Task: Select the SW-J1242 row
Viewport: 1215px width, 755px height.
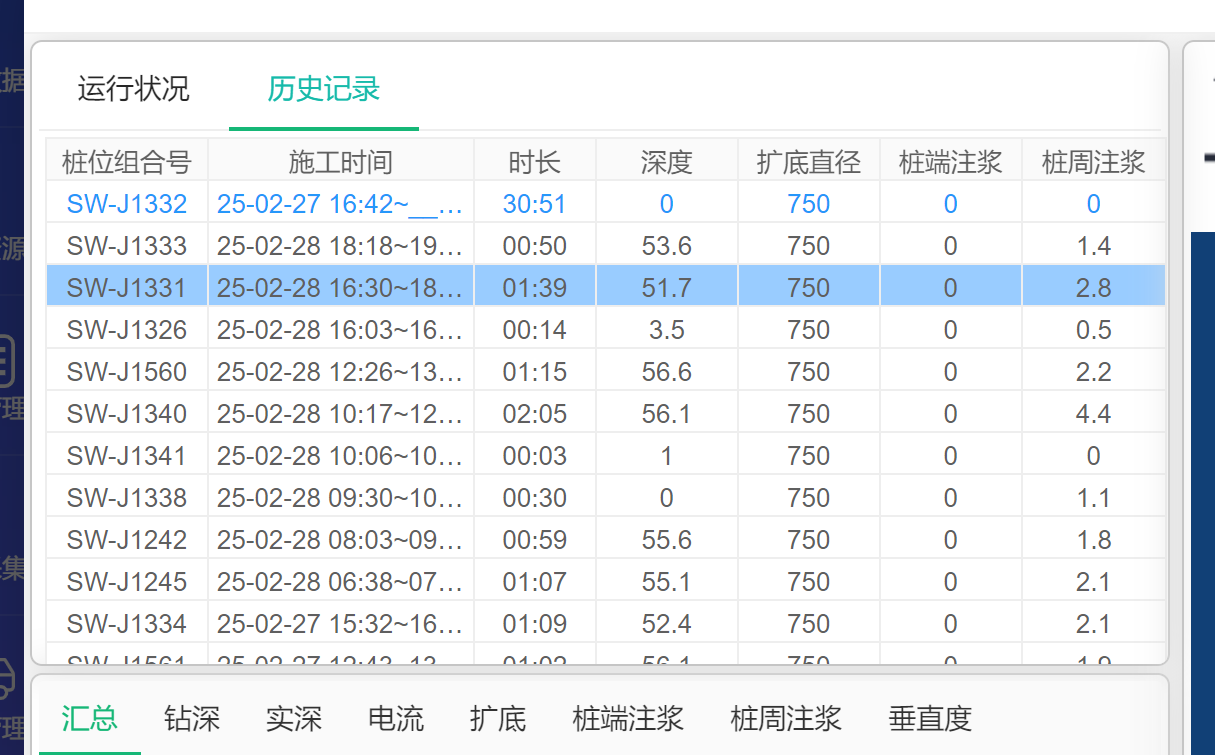Action: [x=126, y=540]
